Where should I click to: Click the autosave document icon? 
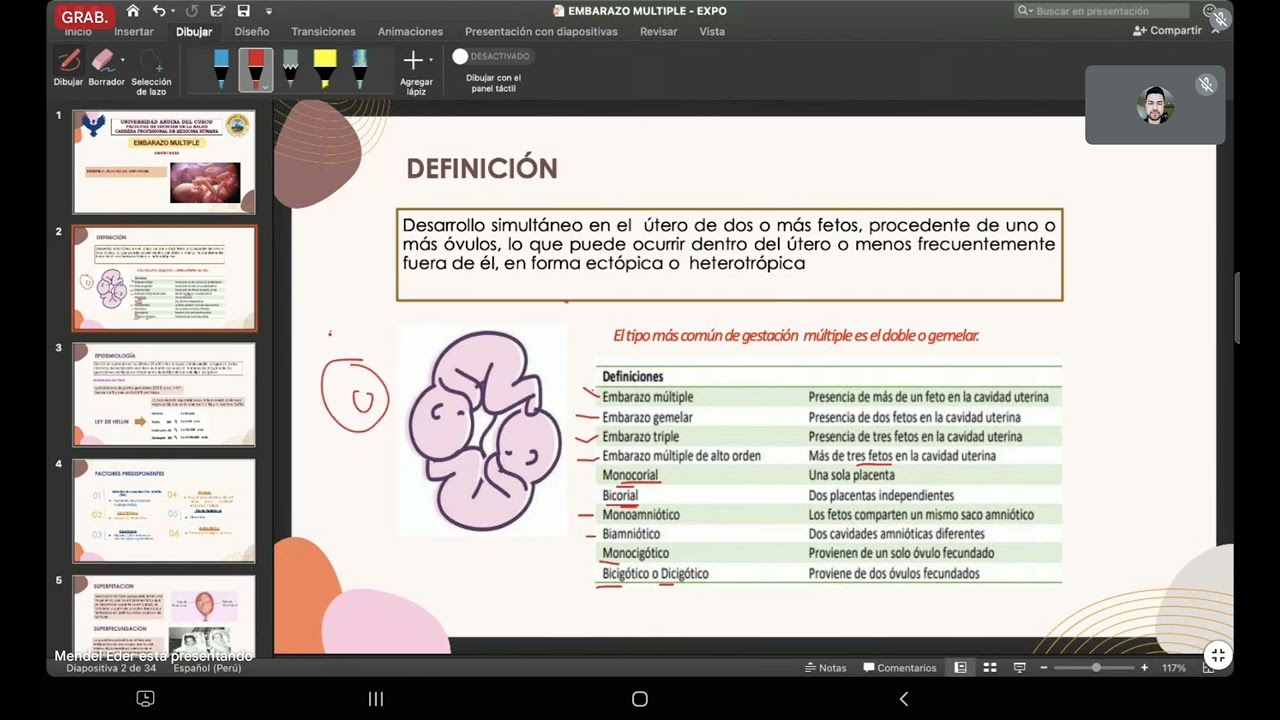click(x=218, y=11)
